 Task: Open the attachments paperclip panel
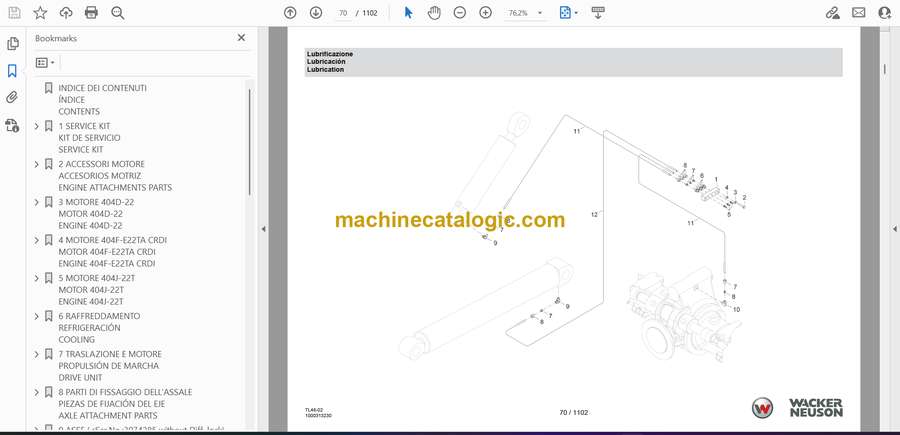(12, 98)
